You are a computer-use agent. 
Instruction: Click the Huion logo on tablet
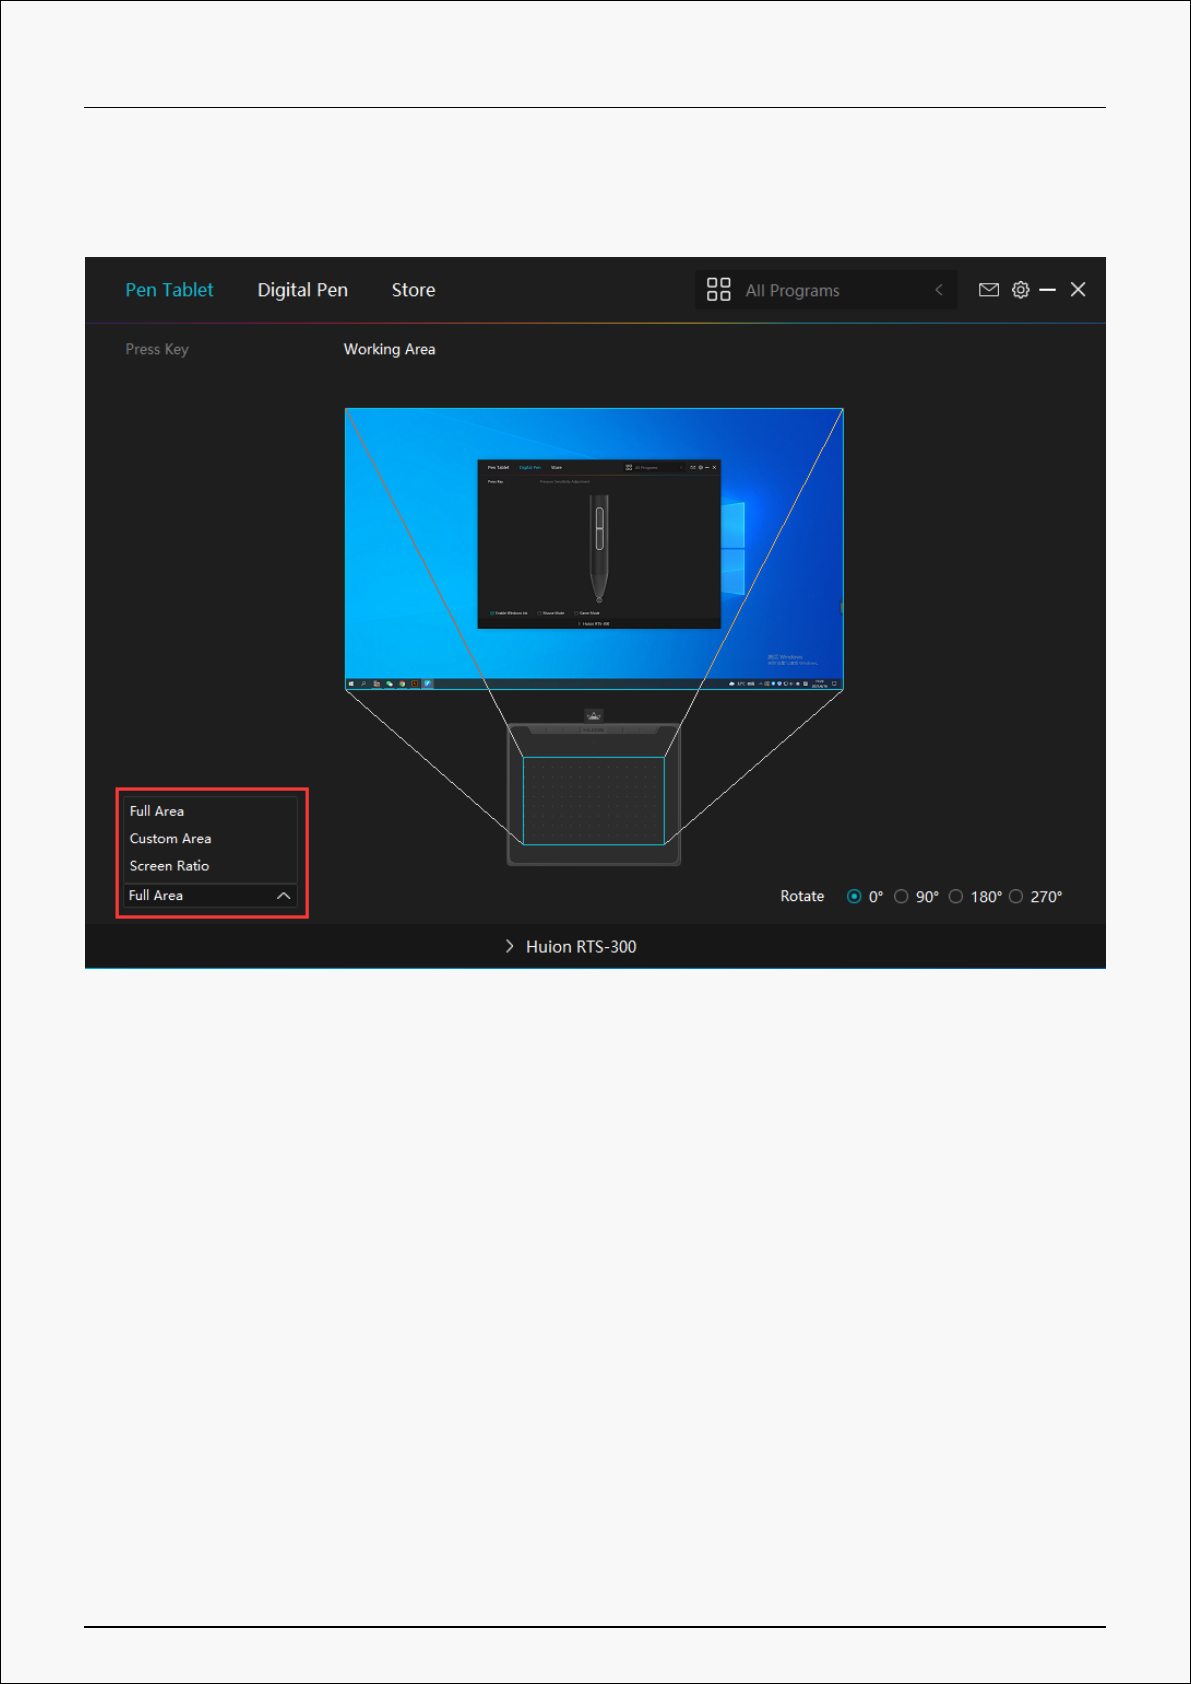594,715
